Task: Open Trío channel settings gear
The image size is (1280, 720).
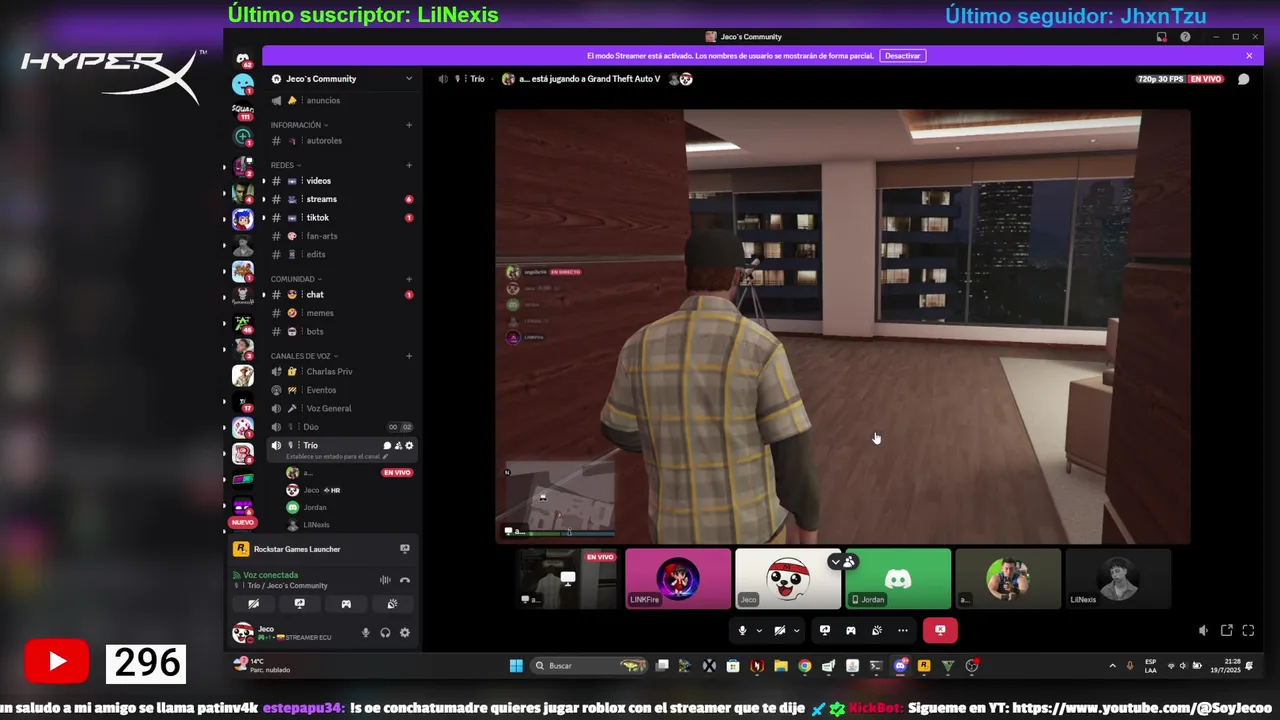Action: coord(409,445)
